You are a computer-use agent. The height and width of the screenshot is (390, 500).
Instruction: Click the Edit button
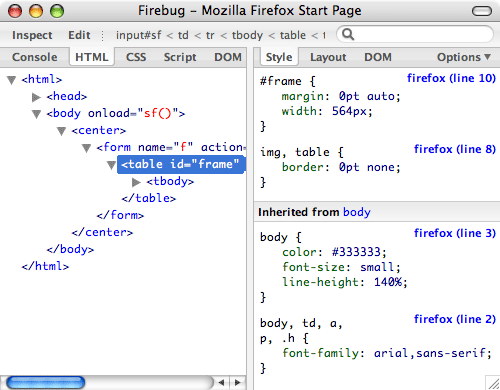point(79,35)
